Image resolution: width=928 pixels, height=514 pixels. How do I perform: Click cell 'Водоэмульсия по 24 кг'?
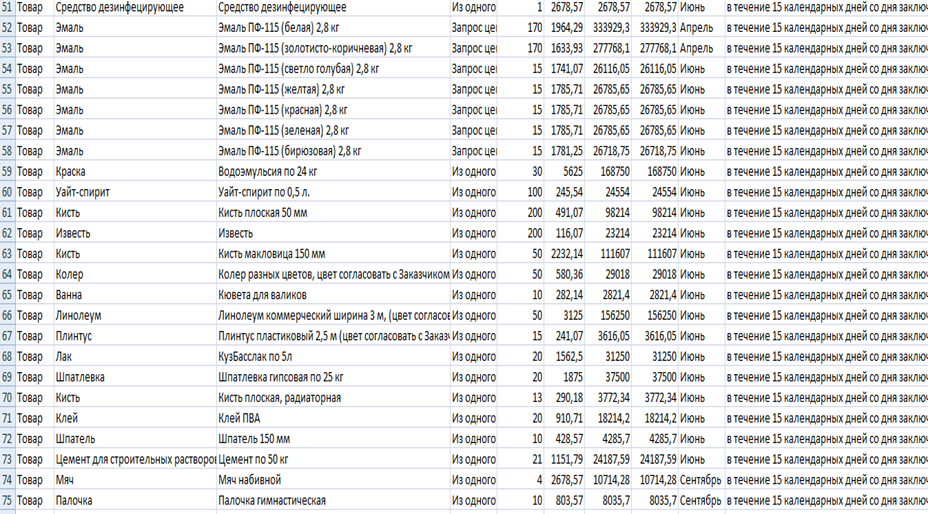pos(333,172)
